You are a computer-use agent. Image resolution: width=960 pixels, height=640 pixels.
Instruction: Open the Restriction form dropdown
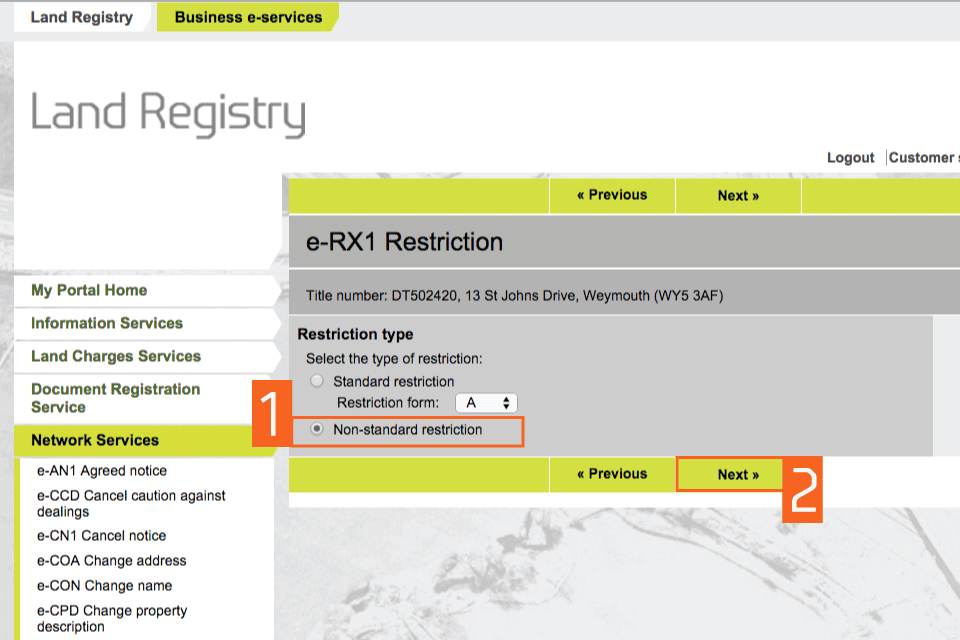486,403
